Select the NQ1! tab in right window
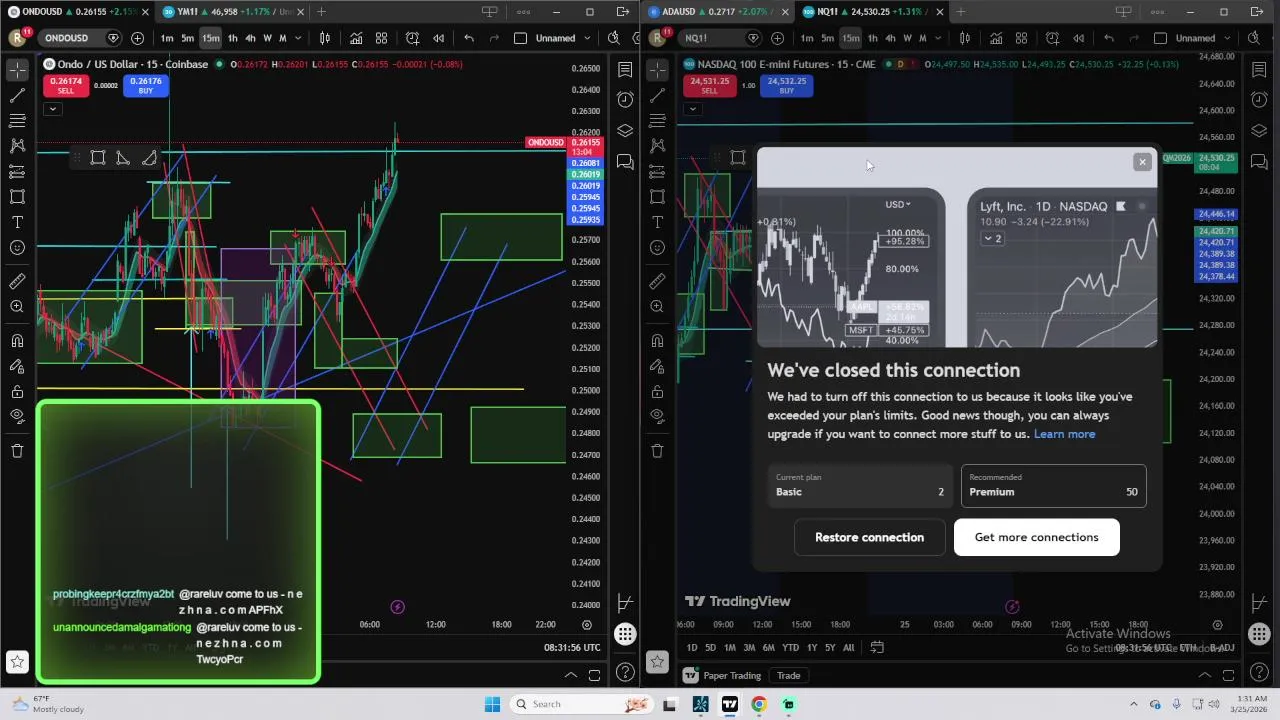 click(872, 12)
